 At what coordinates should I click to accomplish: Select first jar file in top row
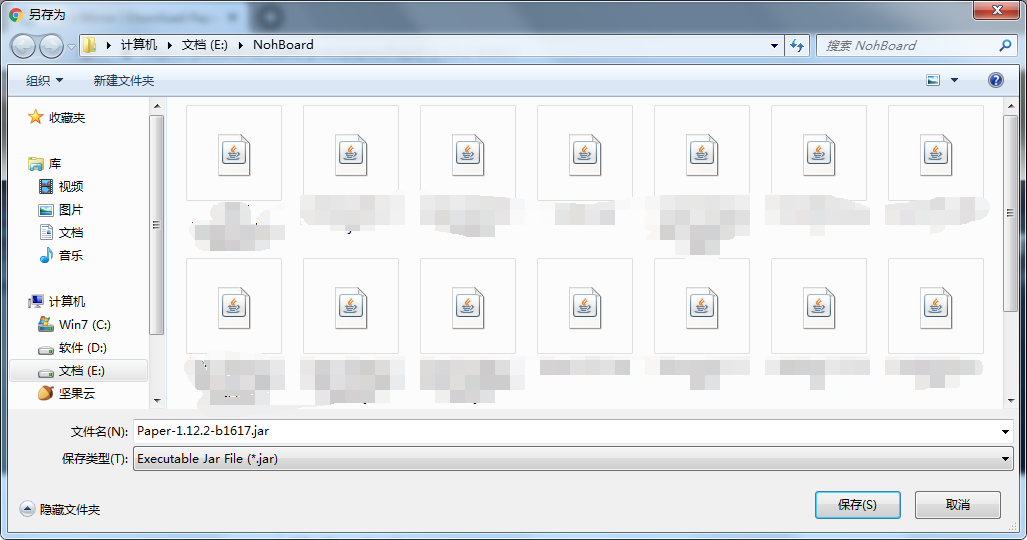(234, 154)
